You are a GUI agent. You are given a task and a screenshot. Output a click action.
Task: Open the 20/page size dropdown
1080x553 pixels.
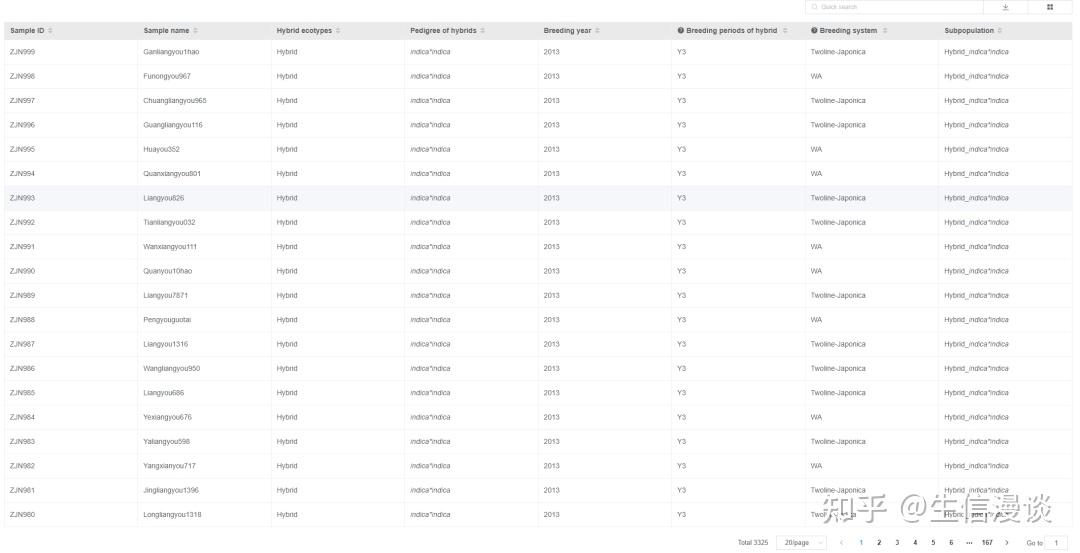pyautogui.click(x=802, y=543)
